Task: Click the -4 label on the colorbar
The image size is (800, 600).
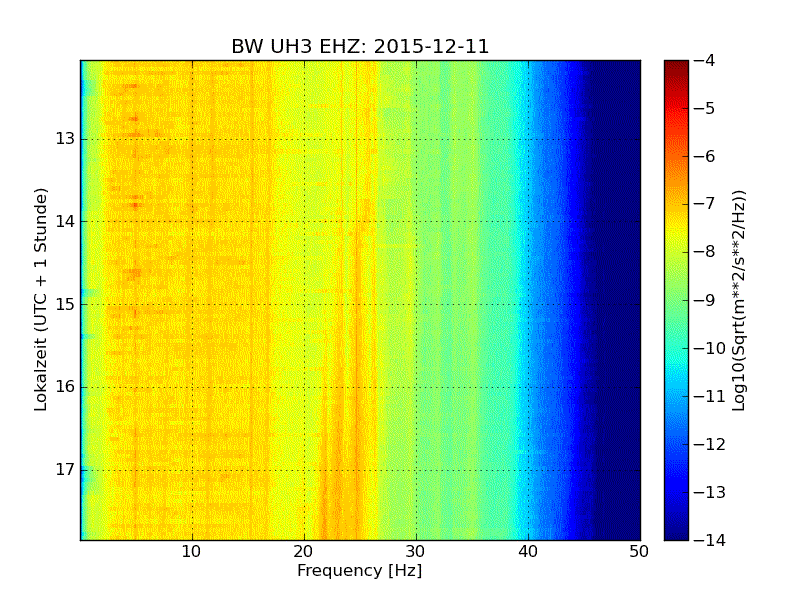Action: click(x=705, y=60)
